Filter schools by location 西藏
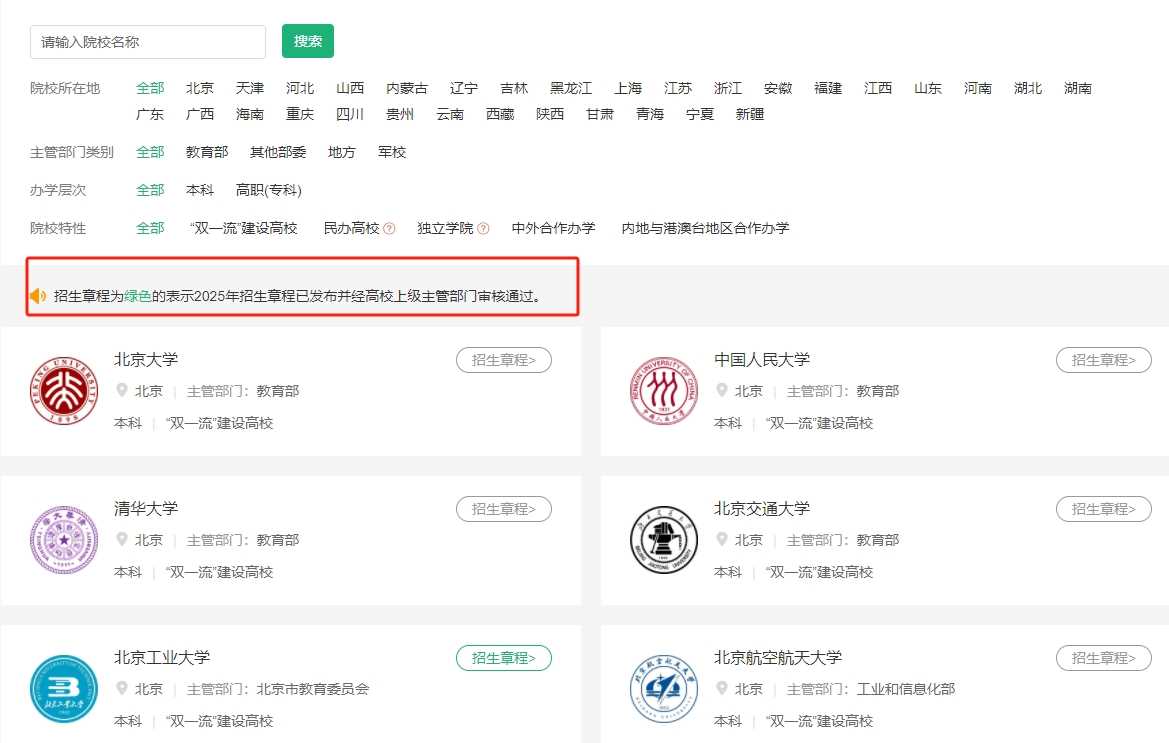Screen dimensions: 1169x743 point(500,114)
